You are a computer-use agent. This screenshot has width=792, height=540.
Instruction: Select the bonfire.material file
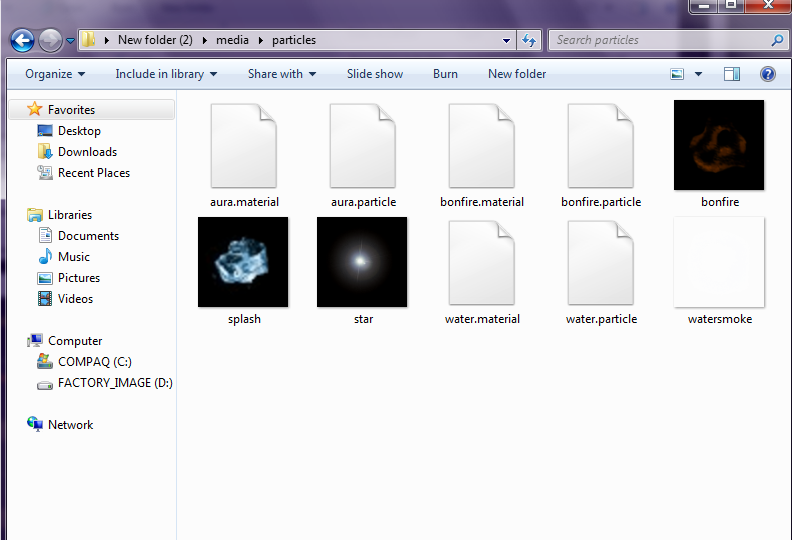pyautogui.click(x=482, y=155)
